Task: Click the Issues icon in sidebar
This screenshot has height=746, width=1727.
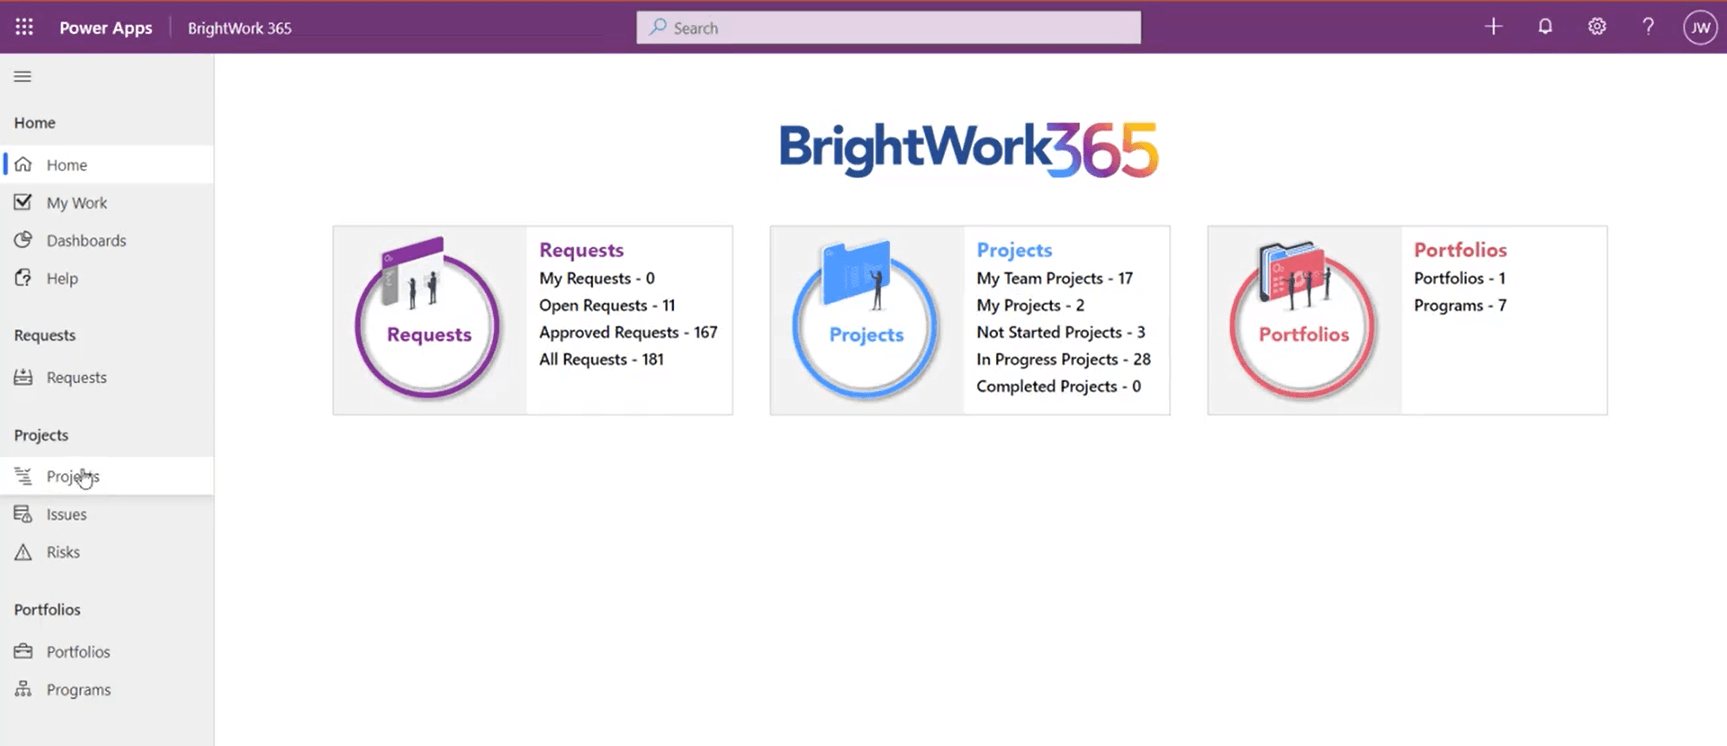Action: (x=23, y=514)
